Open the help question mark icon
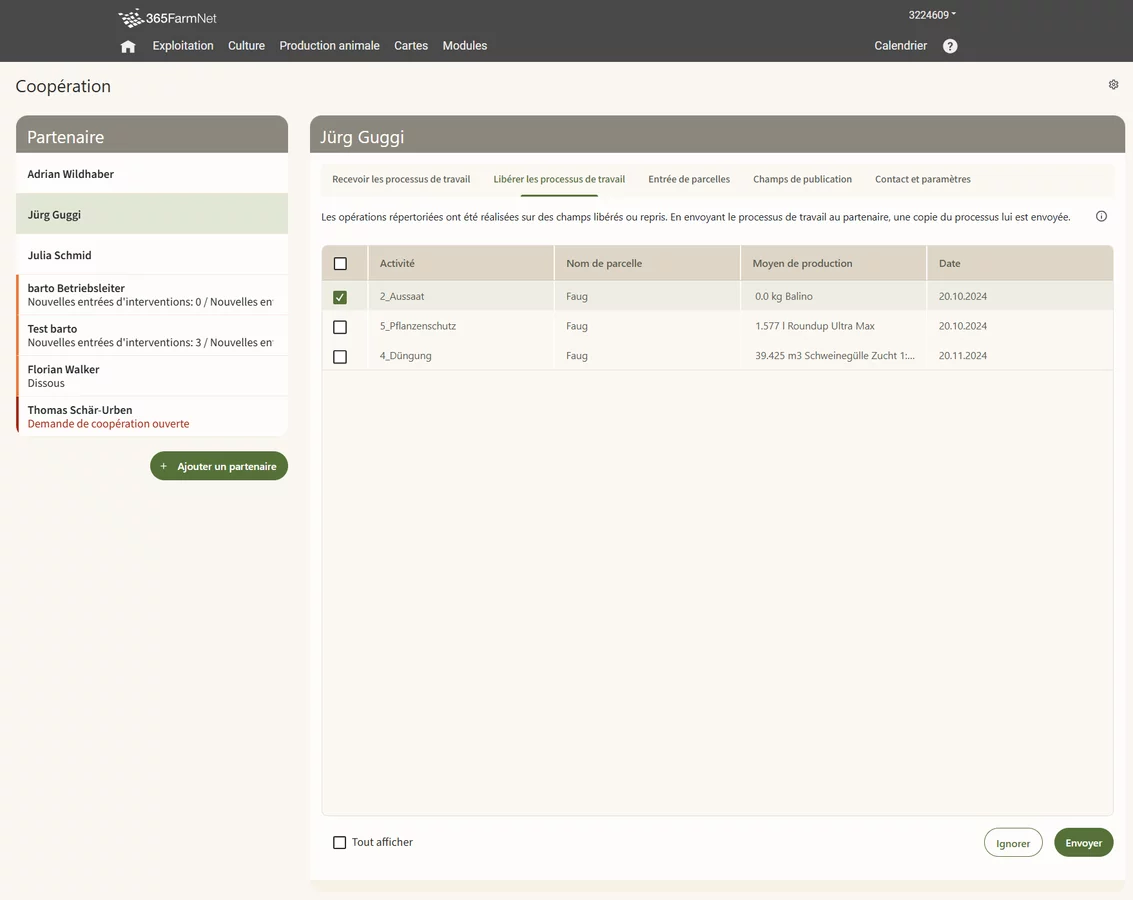 (x=950, y=46)
